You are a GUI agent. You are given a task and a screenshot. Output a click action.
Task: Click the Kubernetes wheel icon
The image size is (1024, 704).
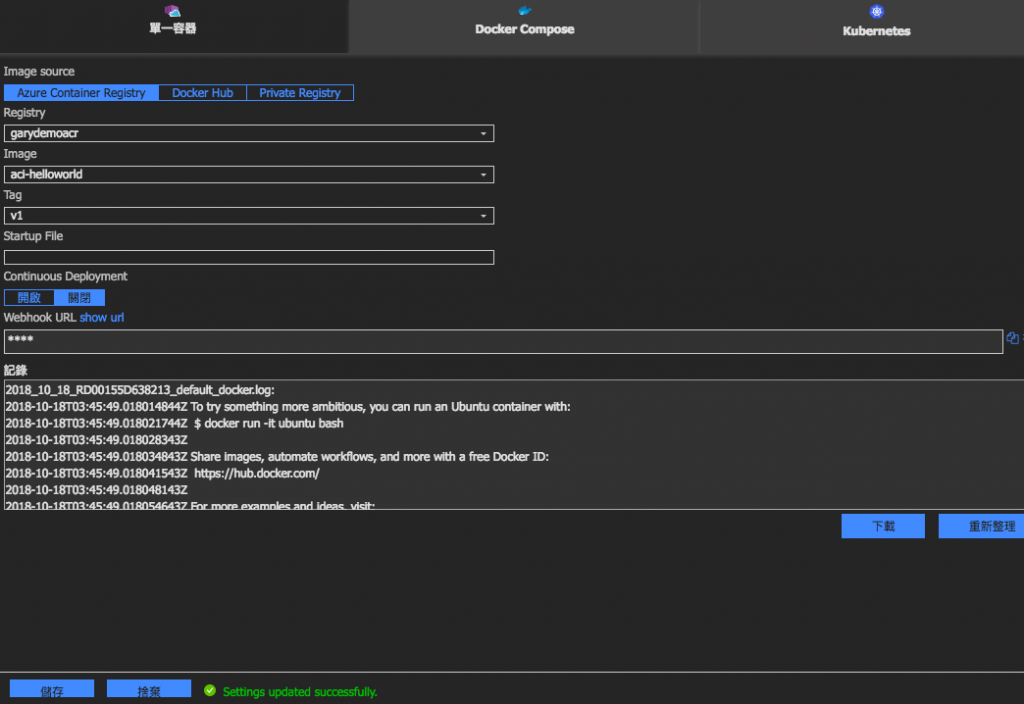876,11
